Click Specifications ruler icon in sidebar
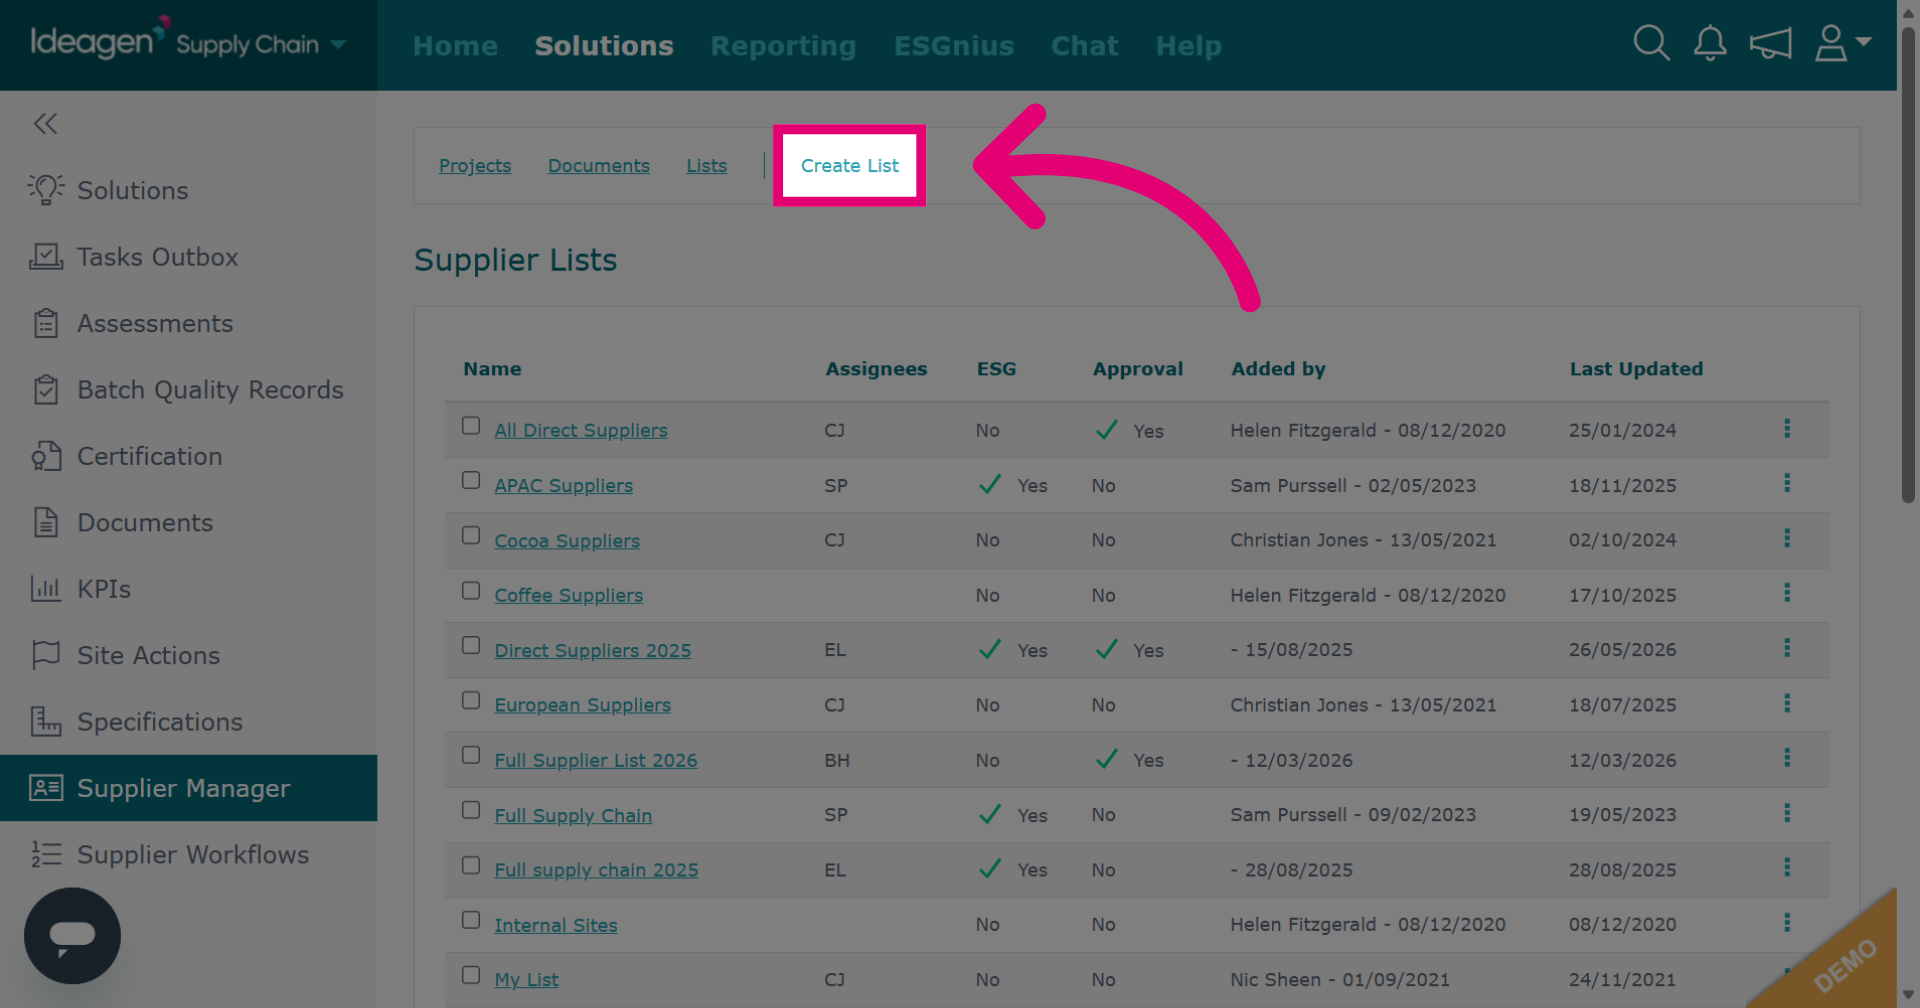The image size is (1920, 1008). [x=46, y=721]
